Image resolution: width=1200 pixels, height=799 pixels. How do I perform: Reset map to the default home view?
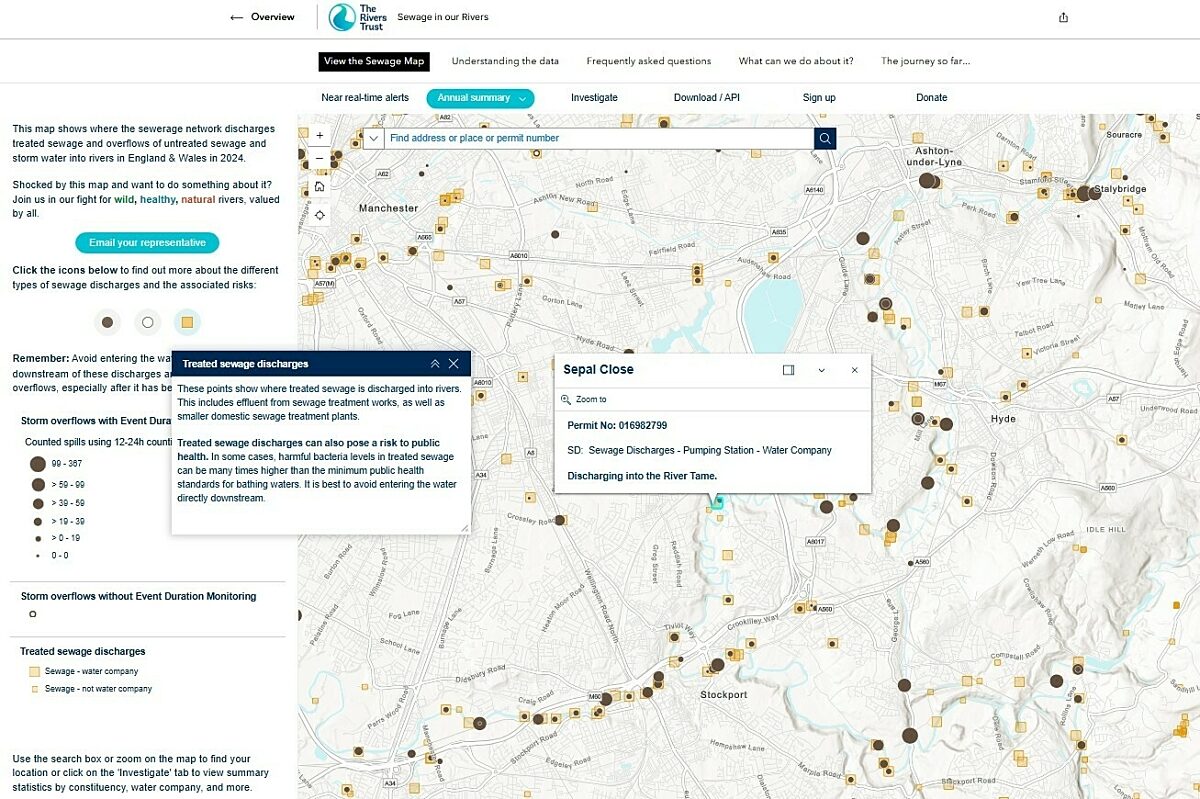[x=319, y=187]
